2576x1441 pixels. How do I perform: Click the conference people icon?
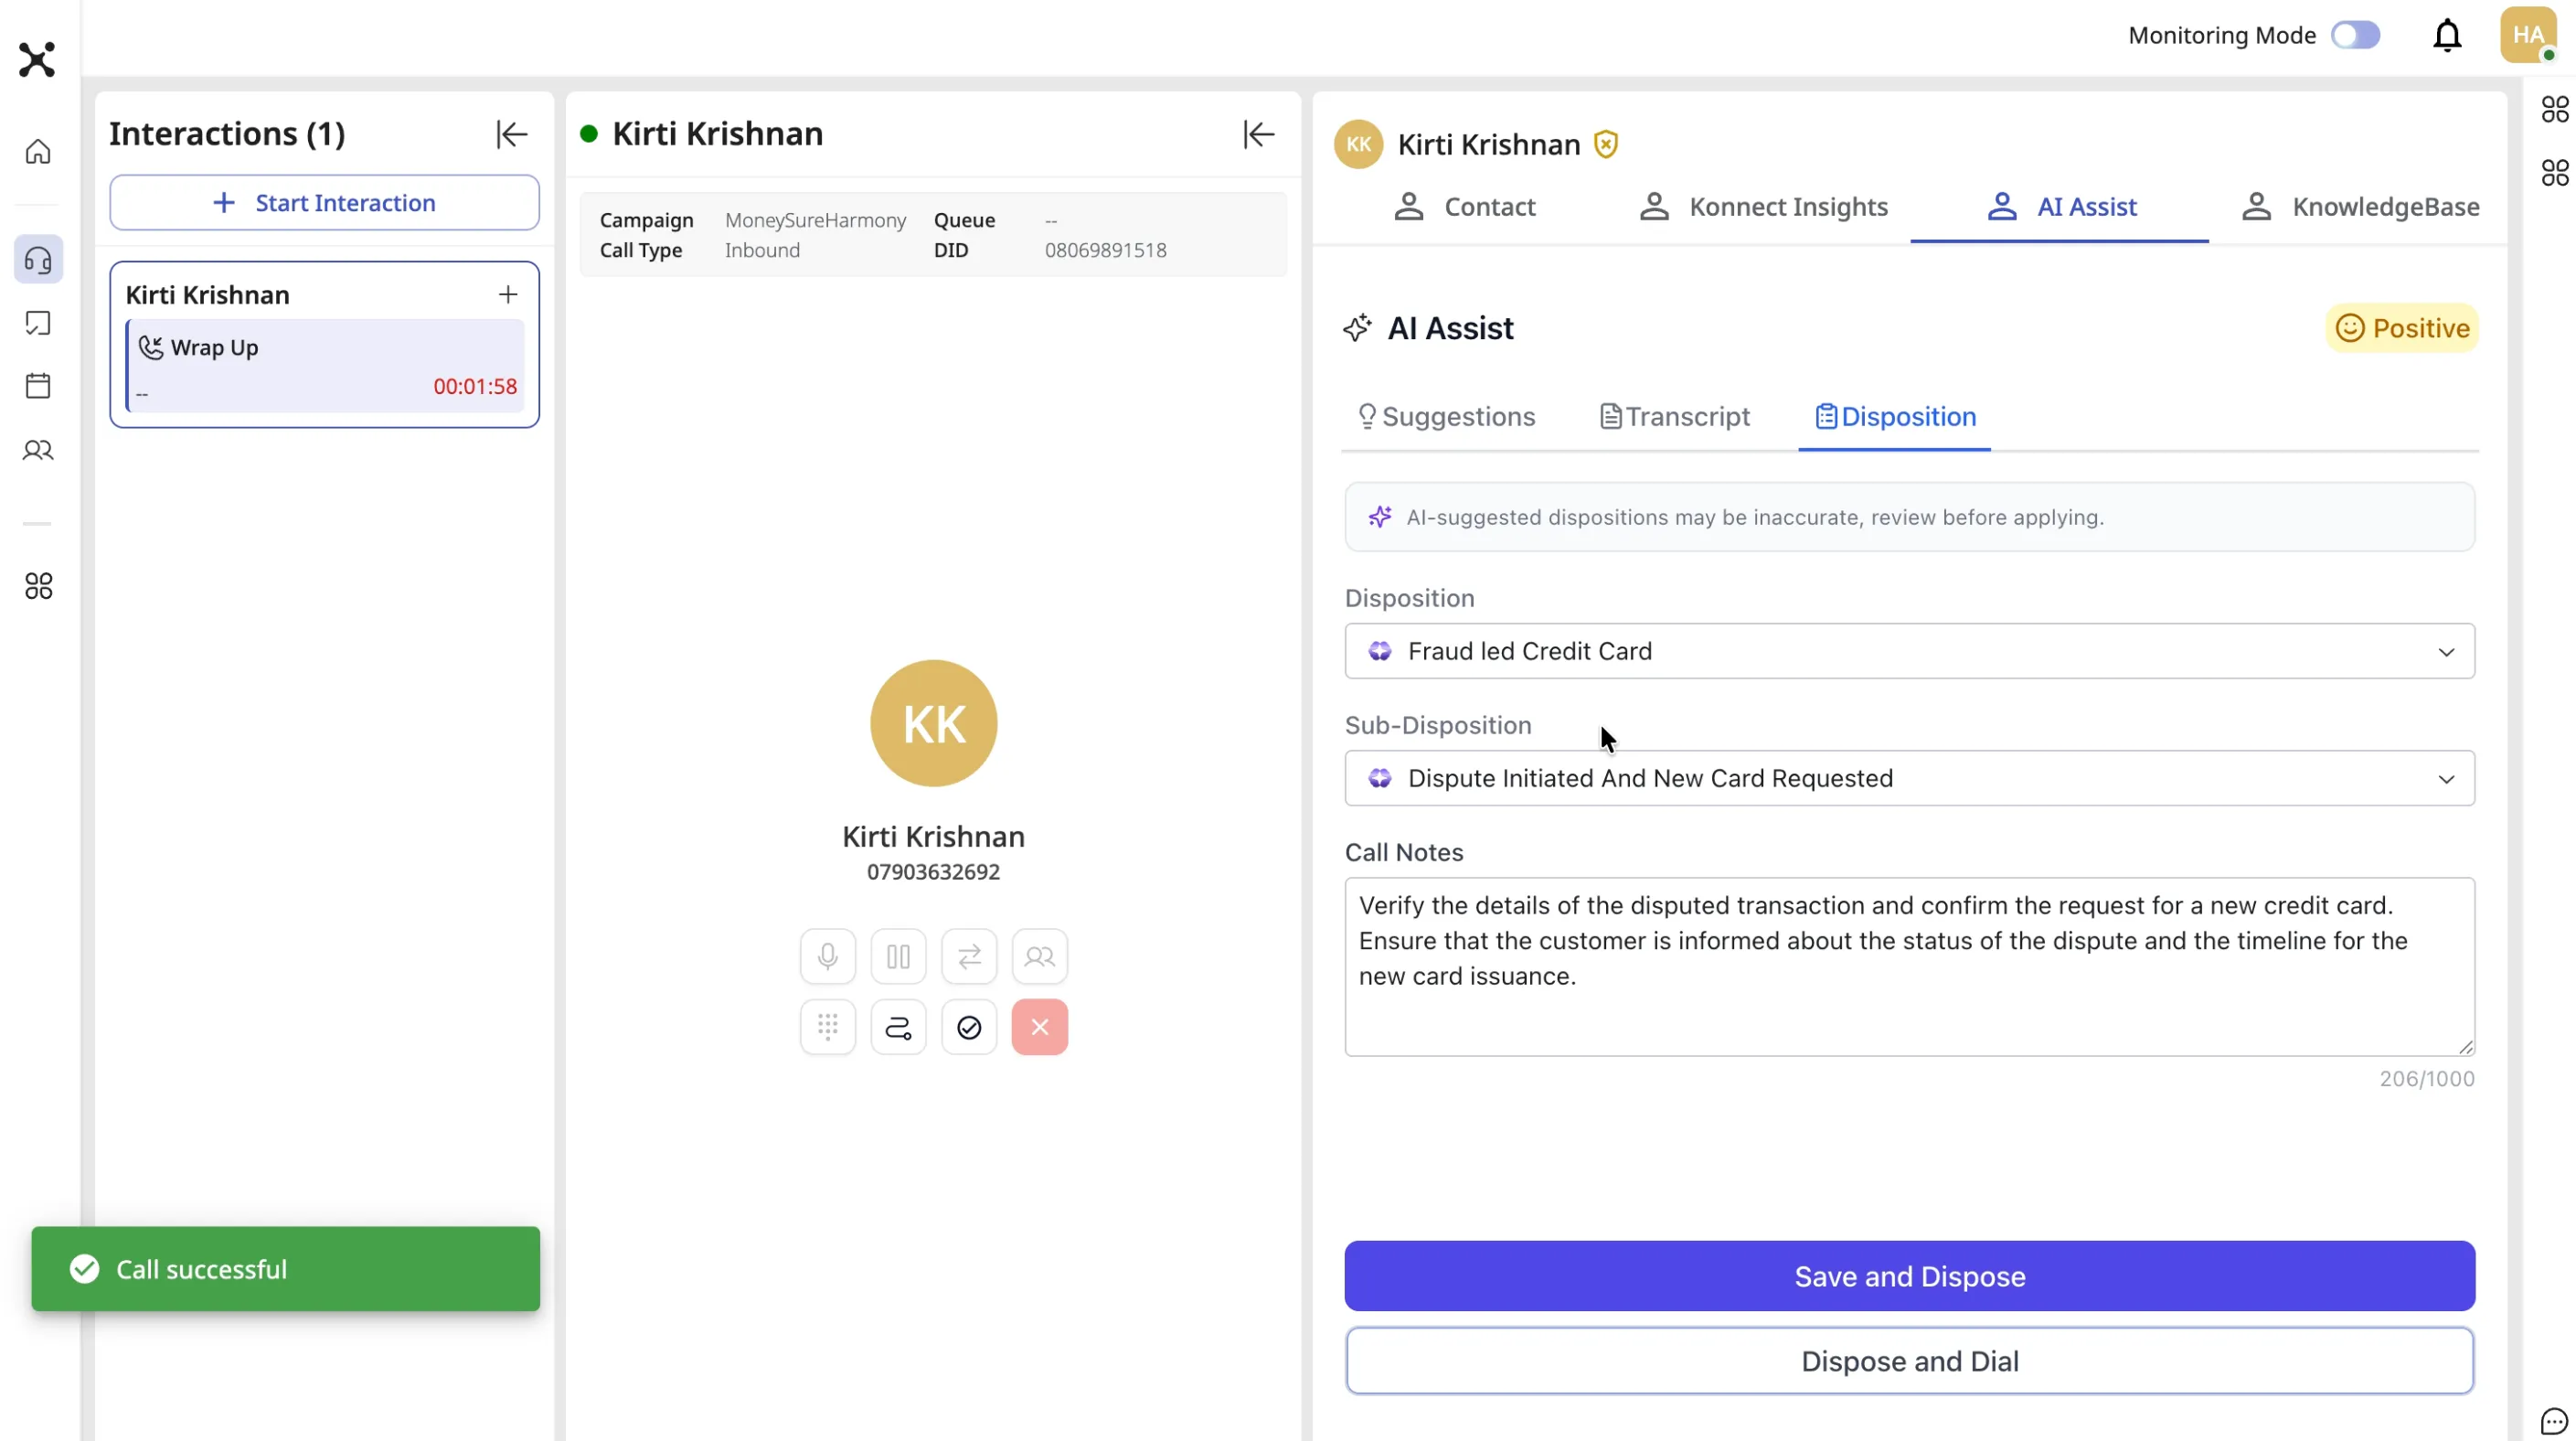click(1040, 957)
